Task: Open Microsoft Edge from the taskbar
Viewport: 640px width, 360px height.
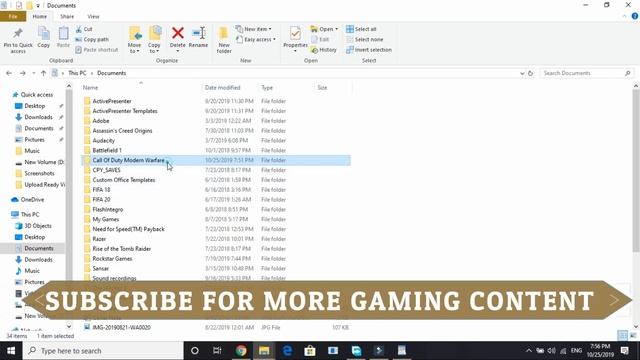Action: click(287, 351)
